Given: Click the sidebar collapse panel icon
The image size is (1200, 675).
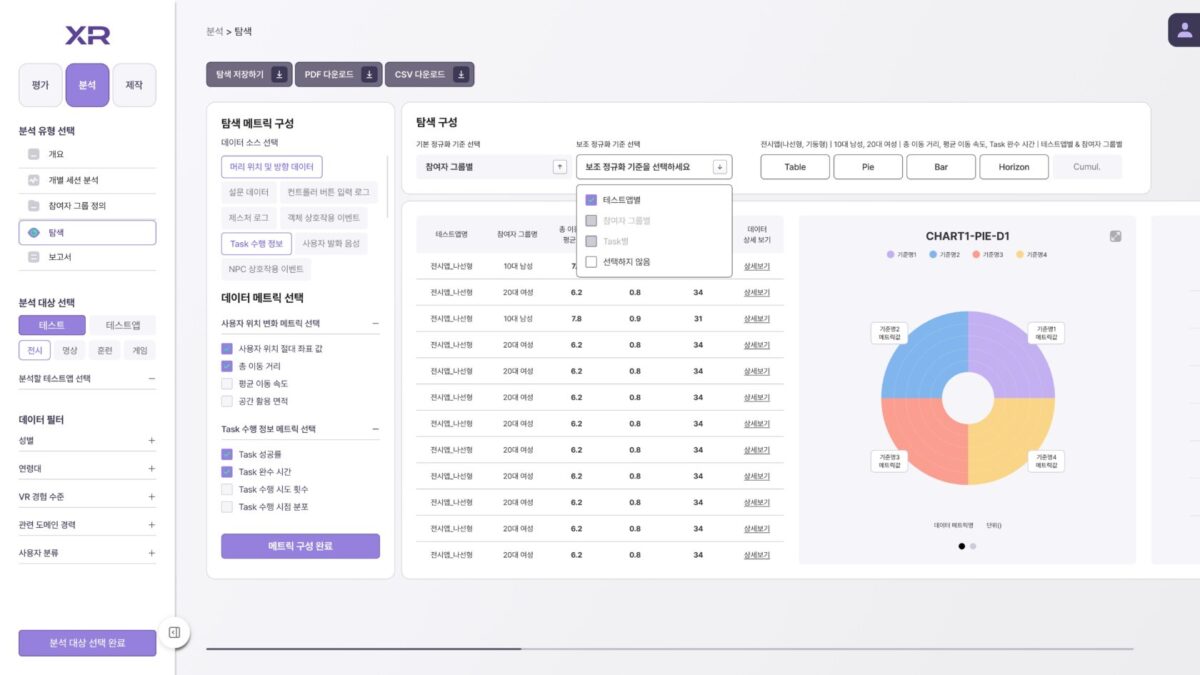Looking at the screenshot, I should pos(174,632).
